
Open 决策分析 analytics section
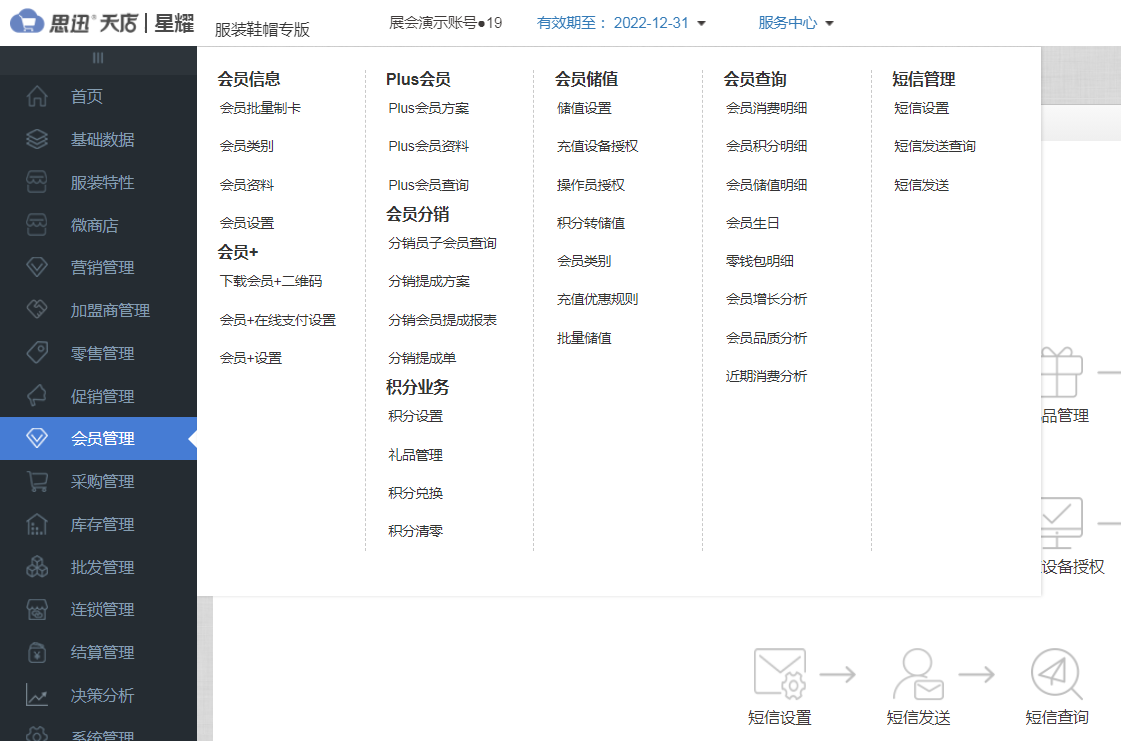[100, 695]
